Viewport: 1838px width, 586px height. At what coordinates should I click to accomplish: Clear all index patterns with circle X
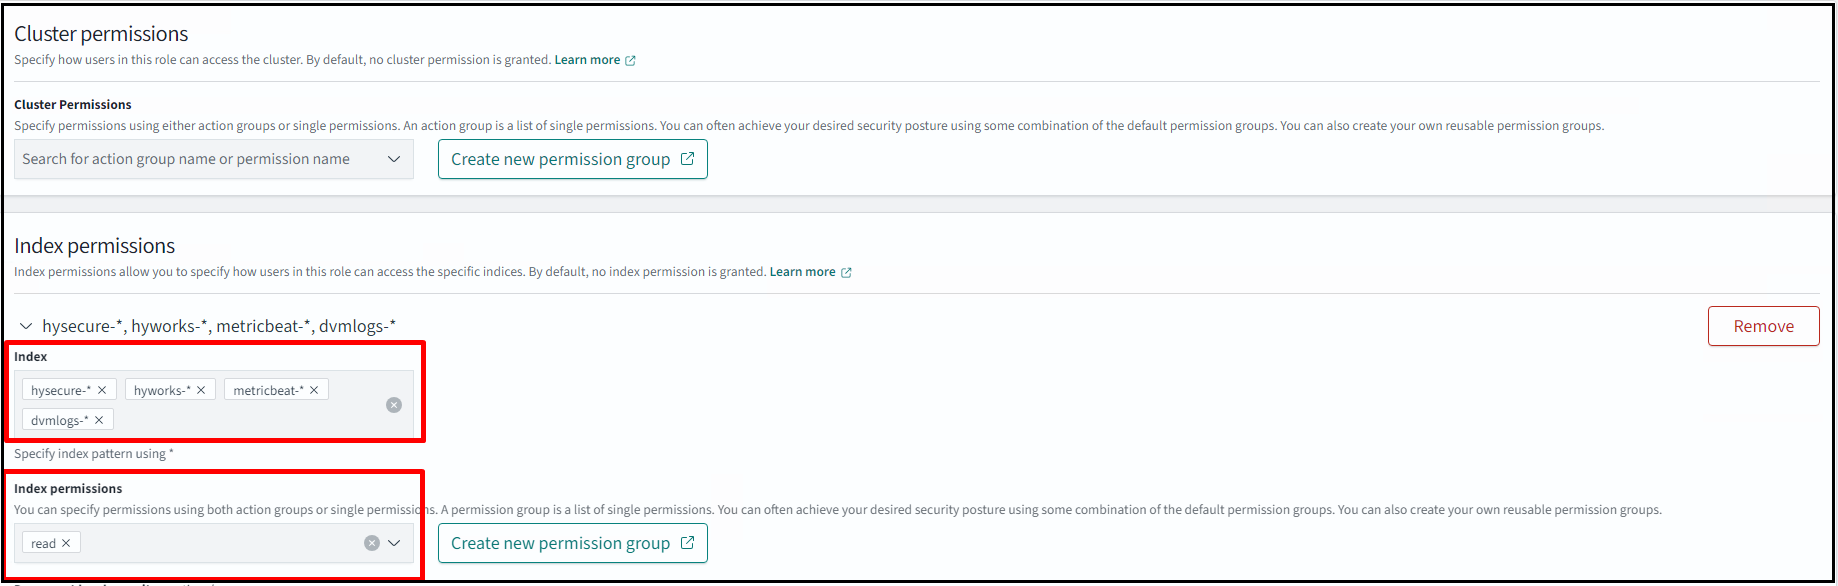394,405
